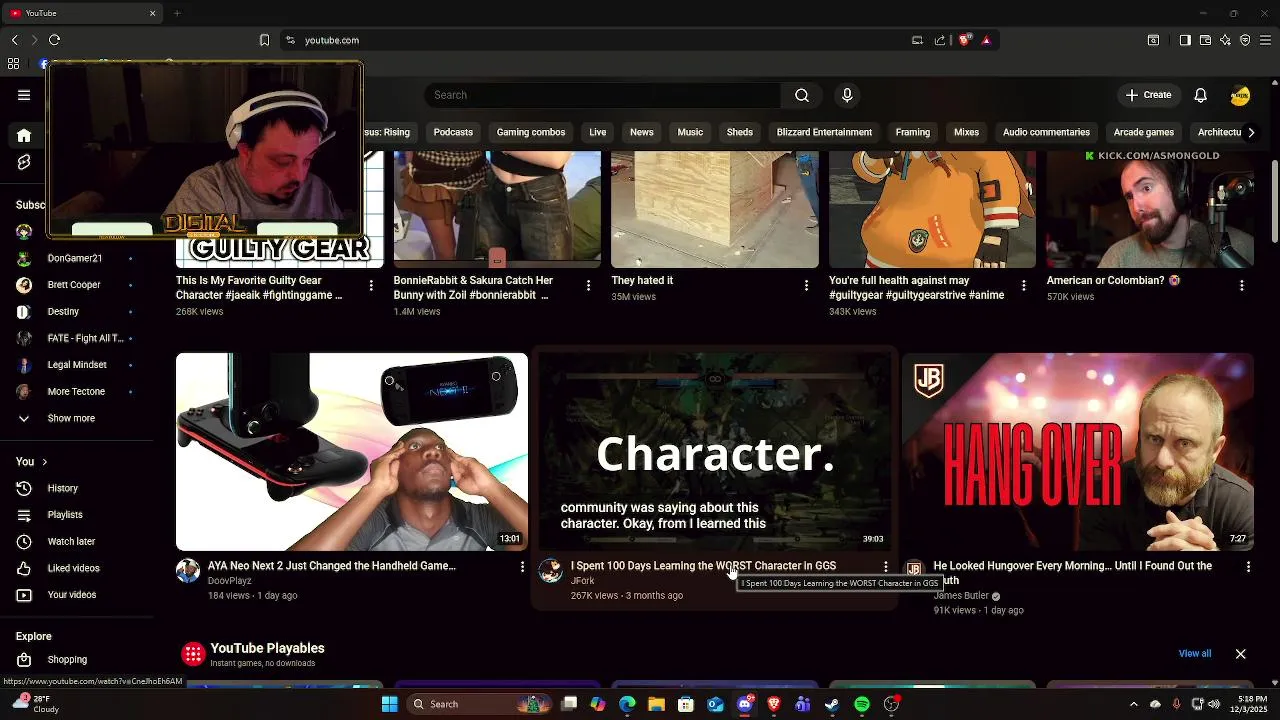Select the Podcasts category chip
This screenshot has width=1280, height=720.
[x=453, y=132]
